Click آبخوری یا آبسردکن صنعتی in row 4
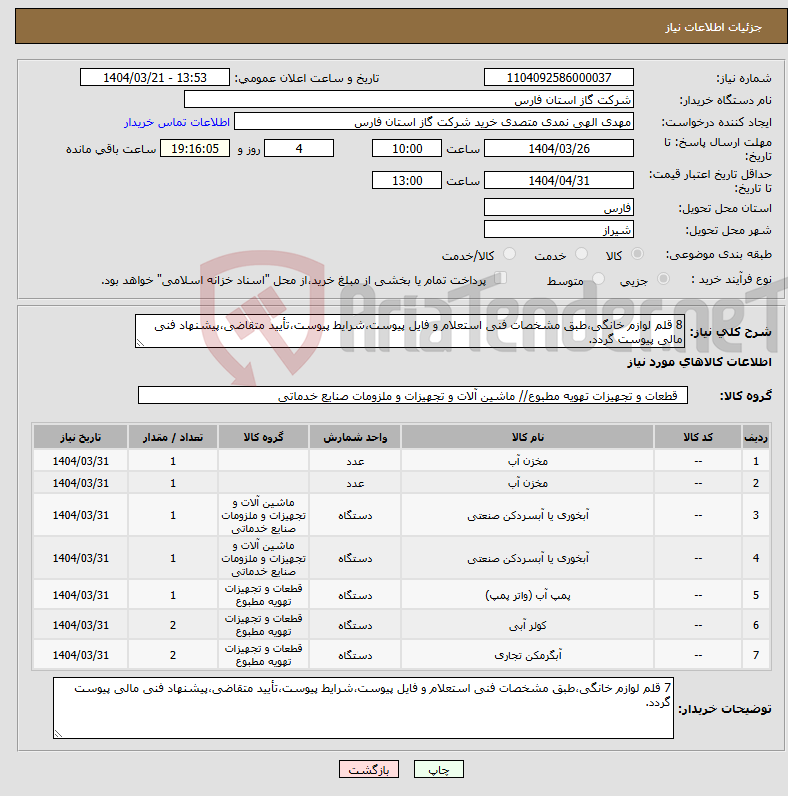Screen dimensions: 788x796 [528, 558]
